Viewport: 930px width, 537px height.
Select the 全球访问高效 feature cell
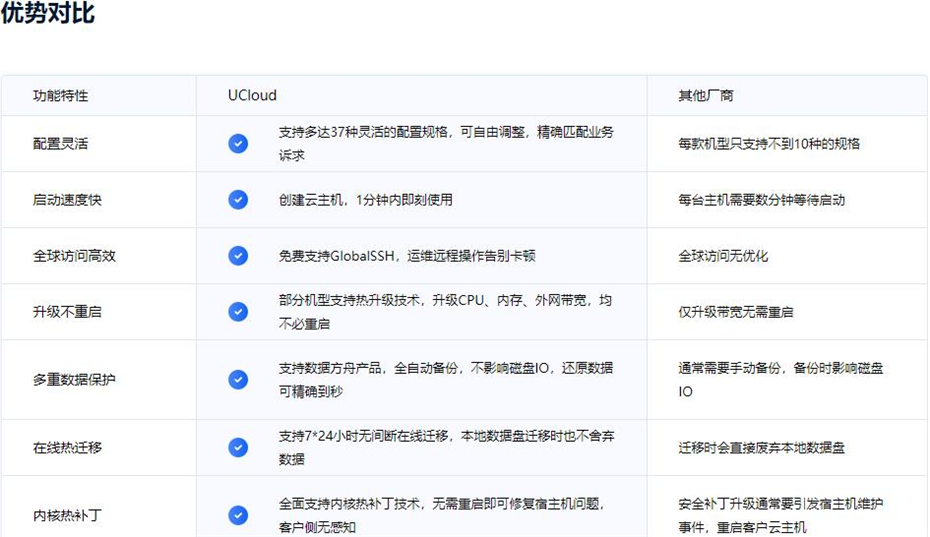point(99,256)
